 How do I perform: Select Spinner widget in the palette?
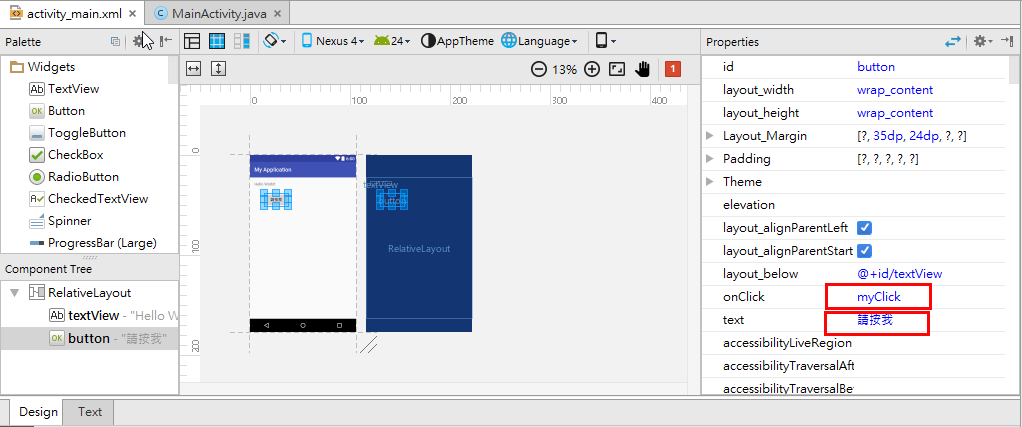(60, 221)
